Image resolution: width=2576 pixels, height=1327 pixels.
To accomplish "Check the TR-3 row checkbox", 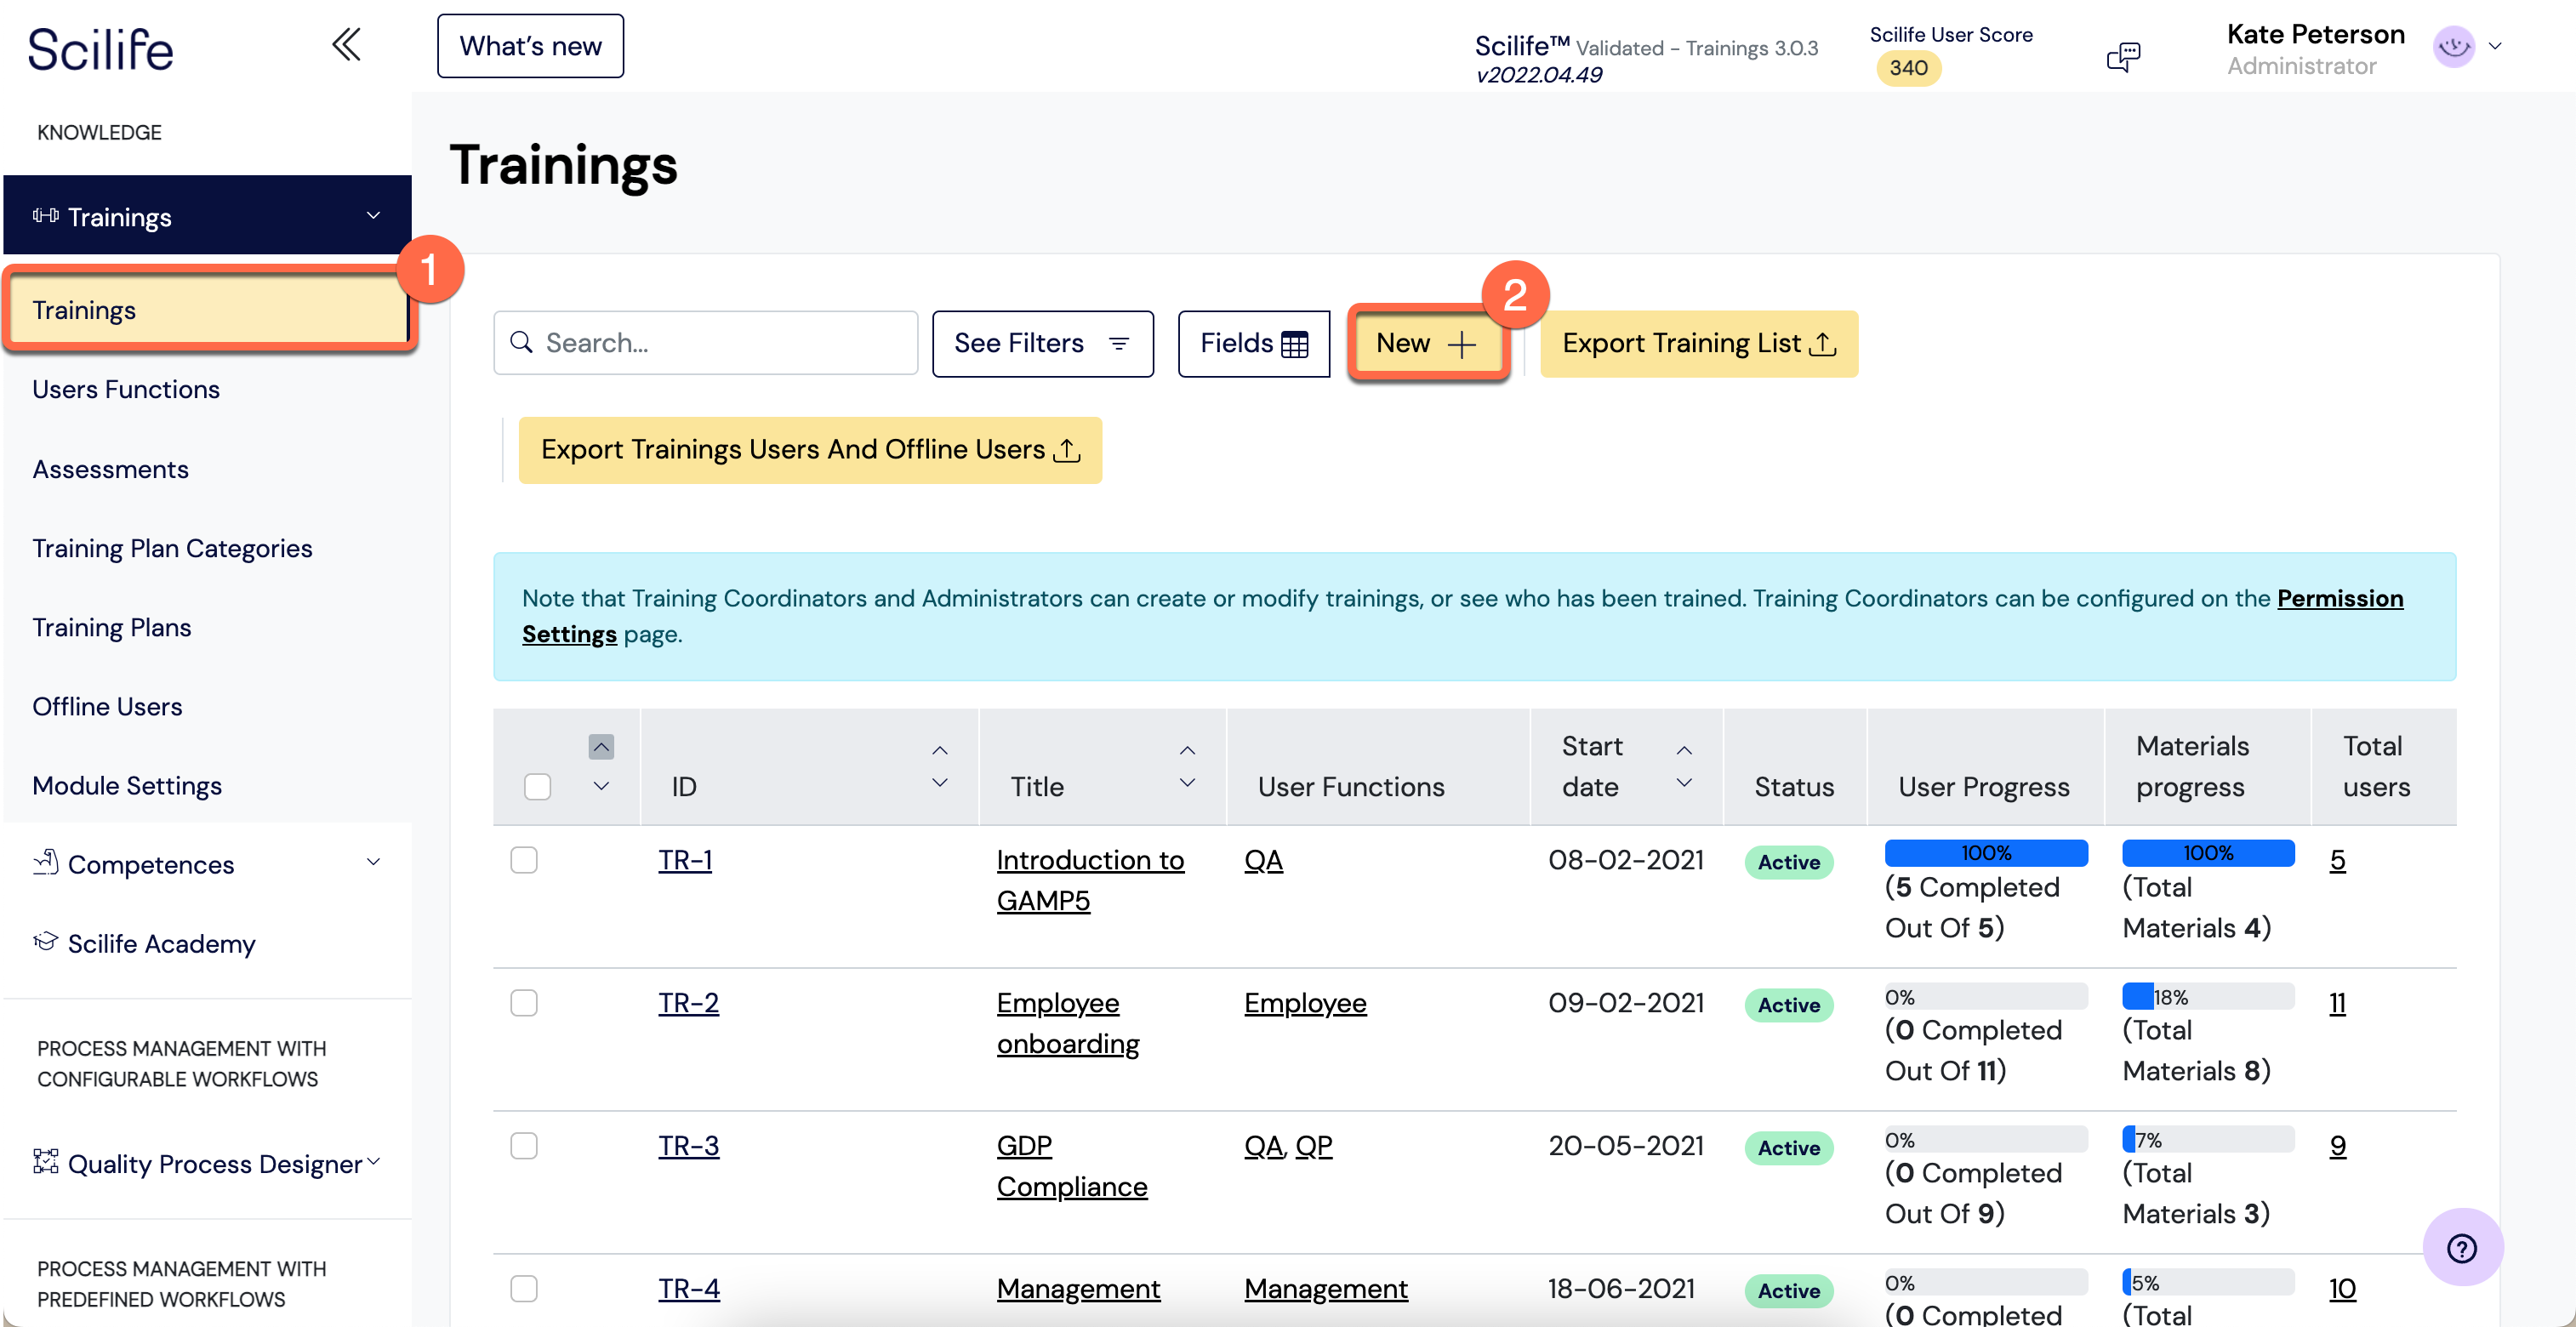I will click(524, 1146).
